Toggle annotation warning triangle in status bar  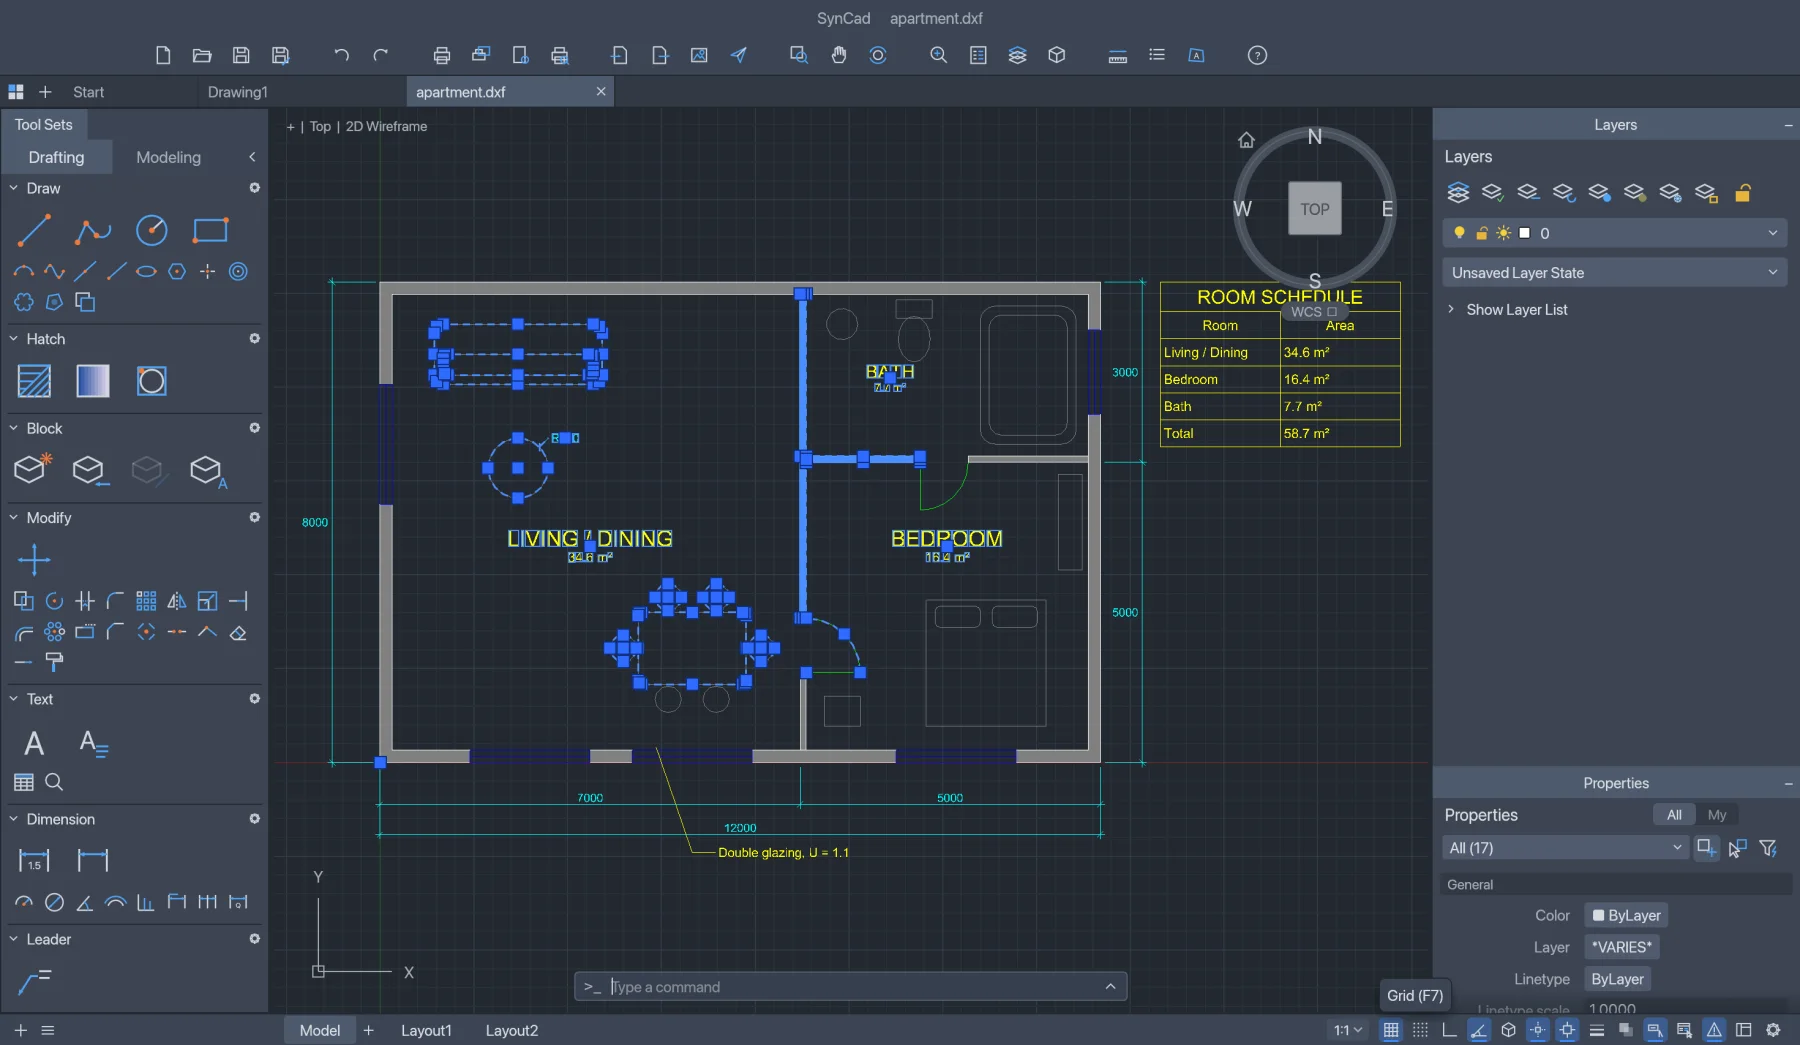[1714, 1030]
